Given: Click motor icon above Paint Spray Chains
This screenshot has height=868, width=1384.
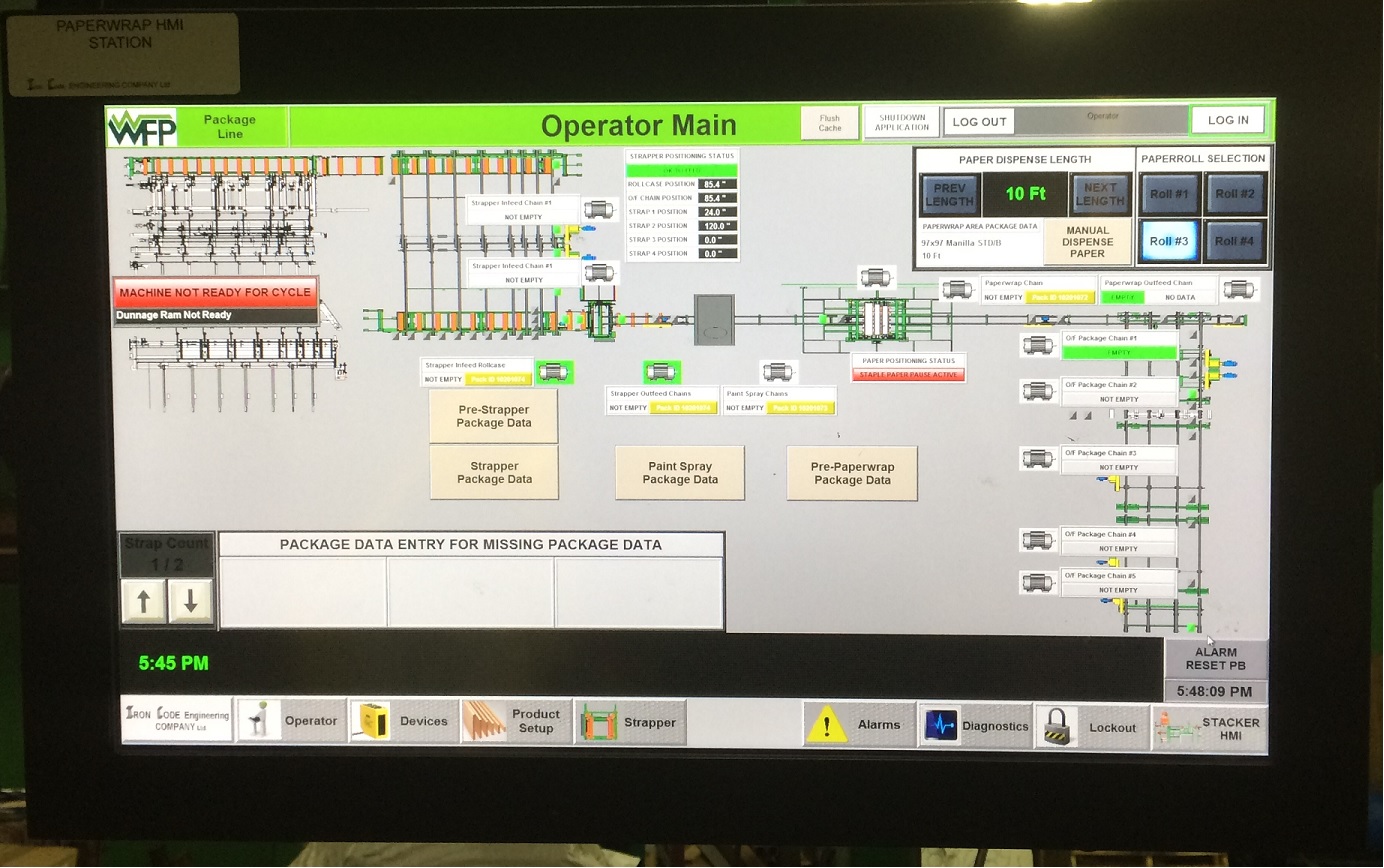Looking at the screenshot, I should [776, 372].
